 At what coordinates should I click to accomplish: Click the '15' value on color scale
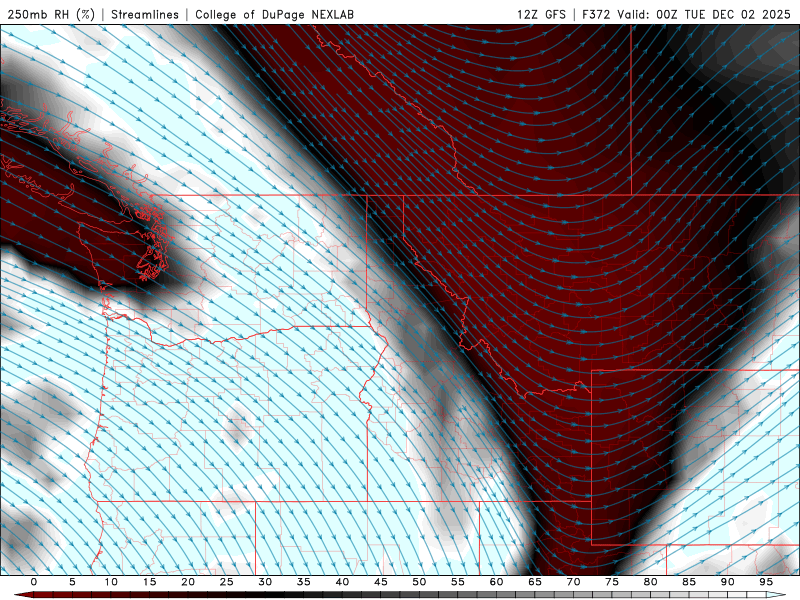click(x=149, y=582)
